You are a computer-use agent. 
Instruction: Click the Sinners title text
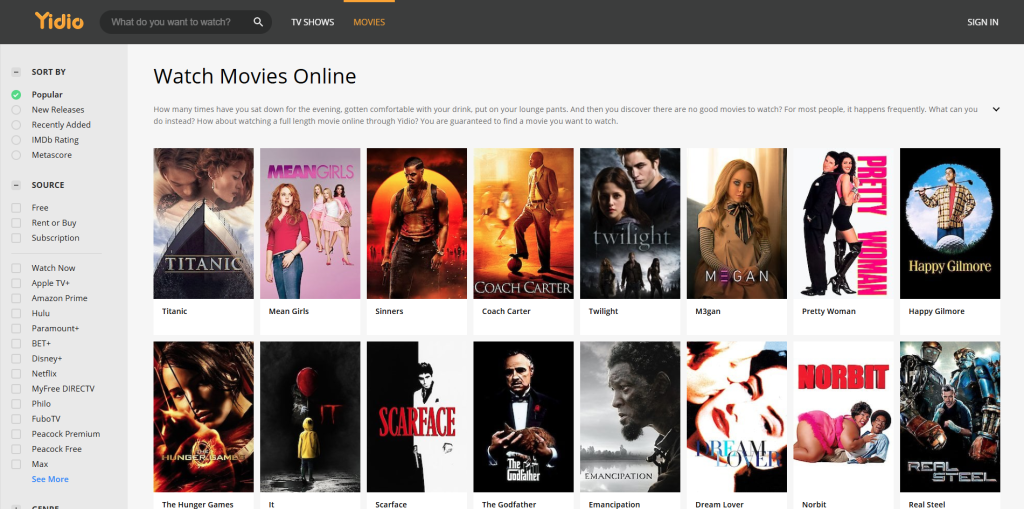coord(389,311)
